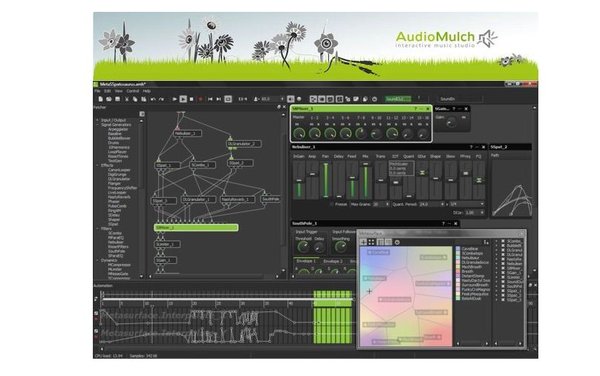Screen dimensions: 600x376
Task: Click the red Record button
Action: point(200,99)
